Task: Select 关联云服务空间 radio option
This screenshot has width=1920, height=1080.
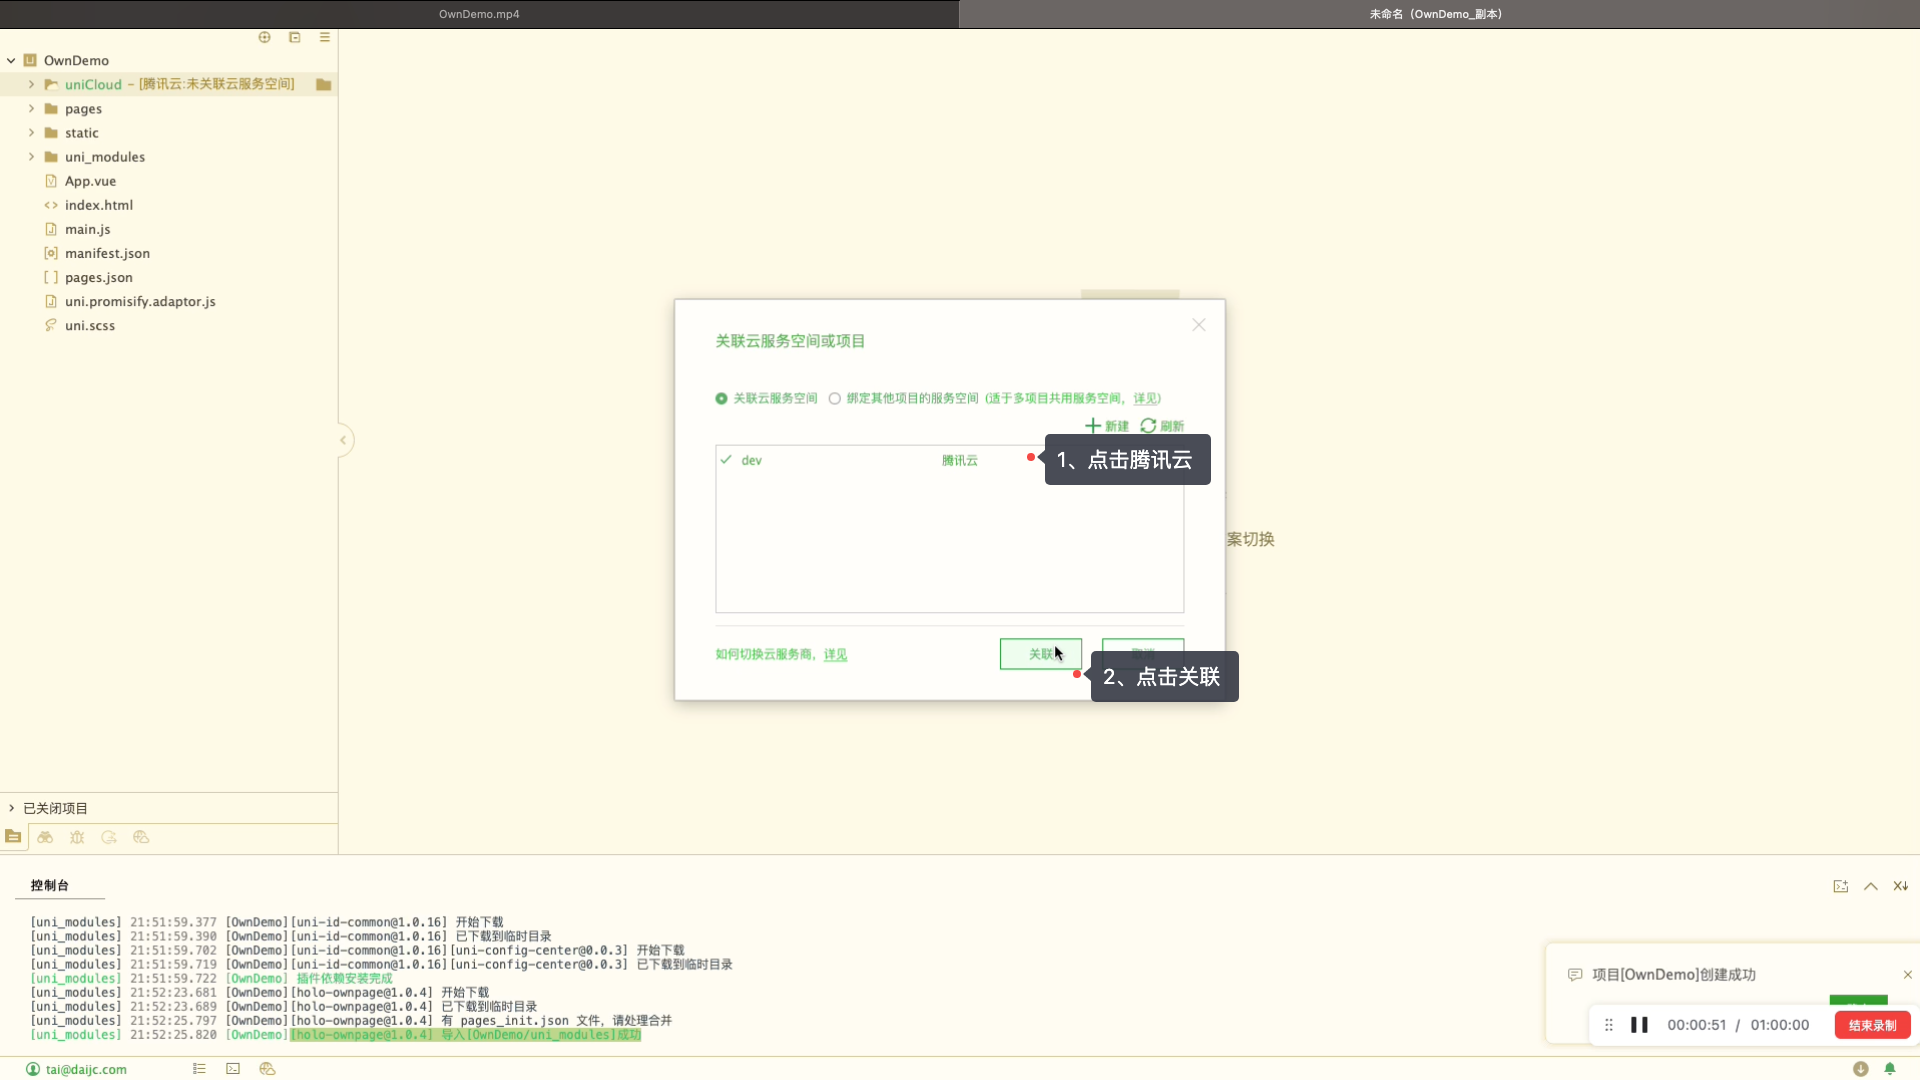Action: [721, 399]
